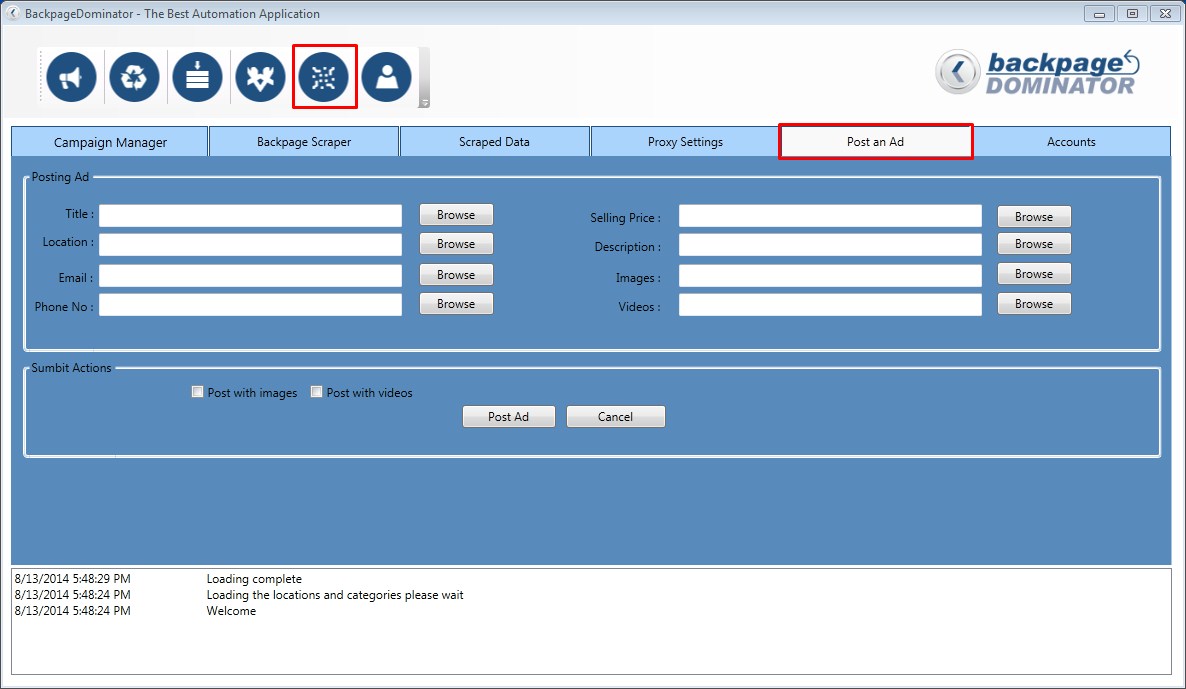
Task: Open the Proxy Settings tab
Action: [684, 141]
